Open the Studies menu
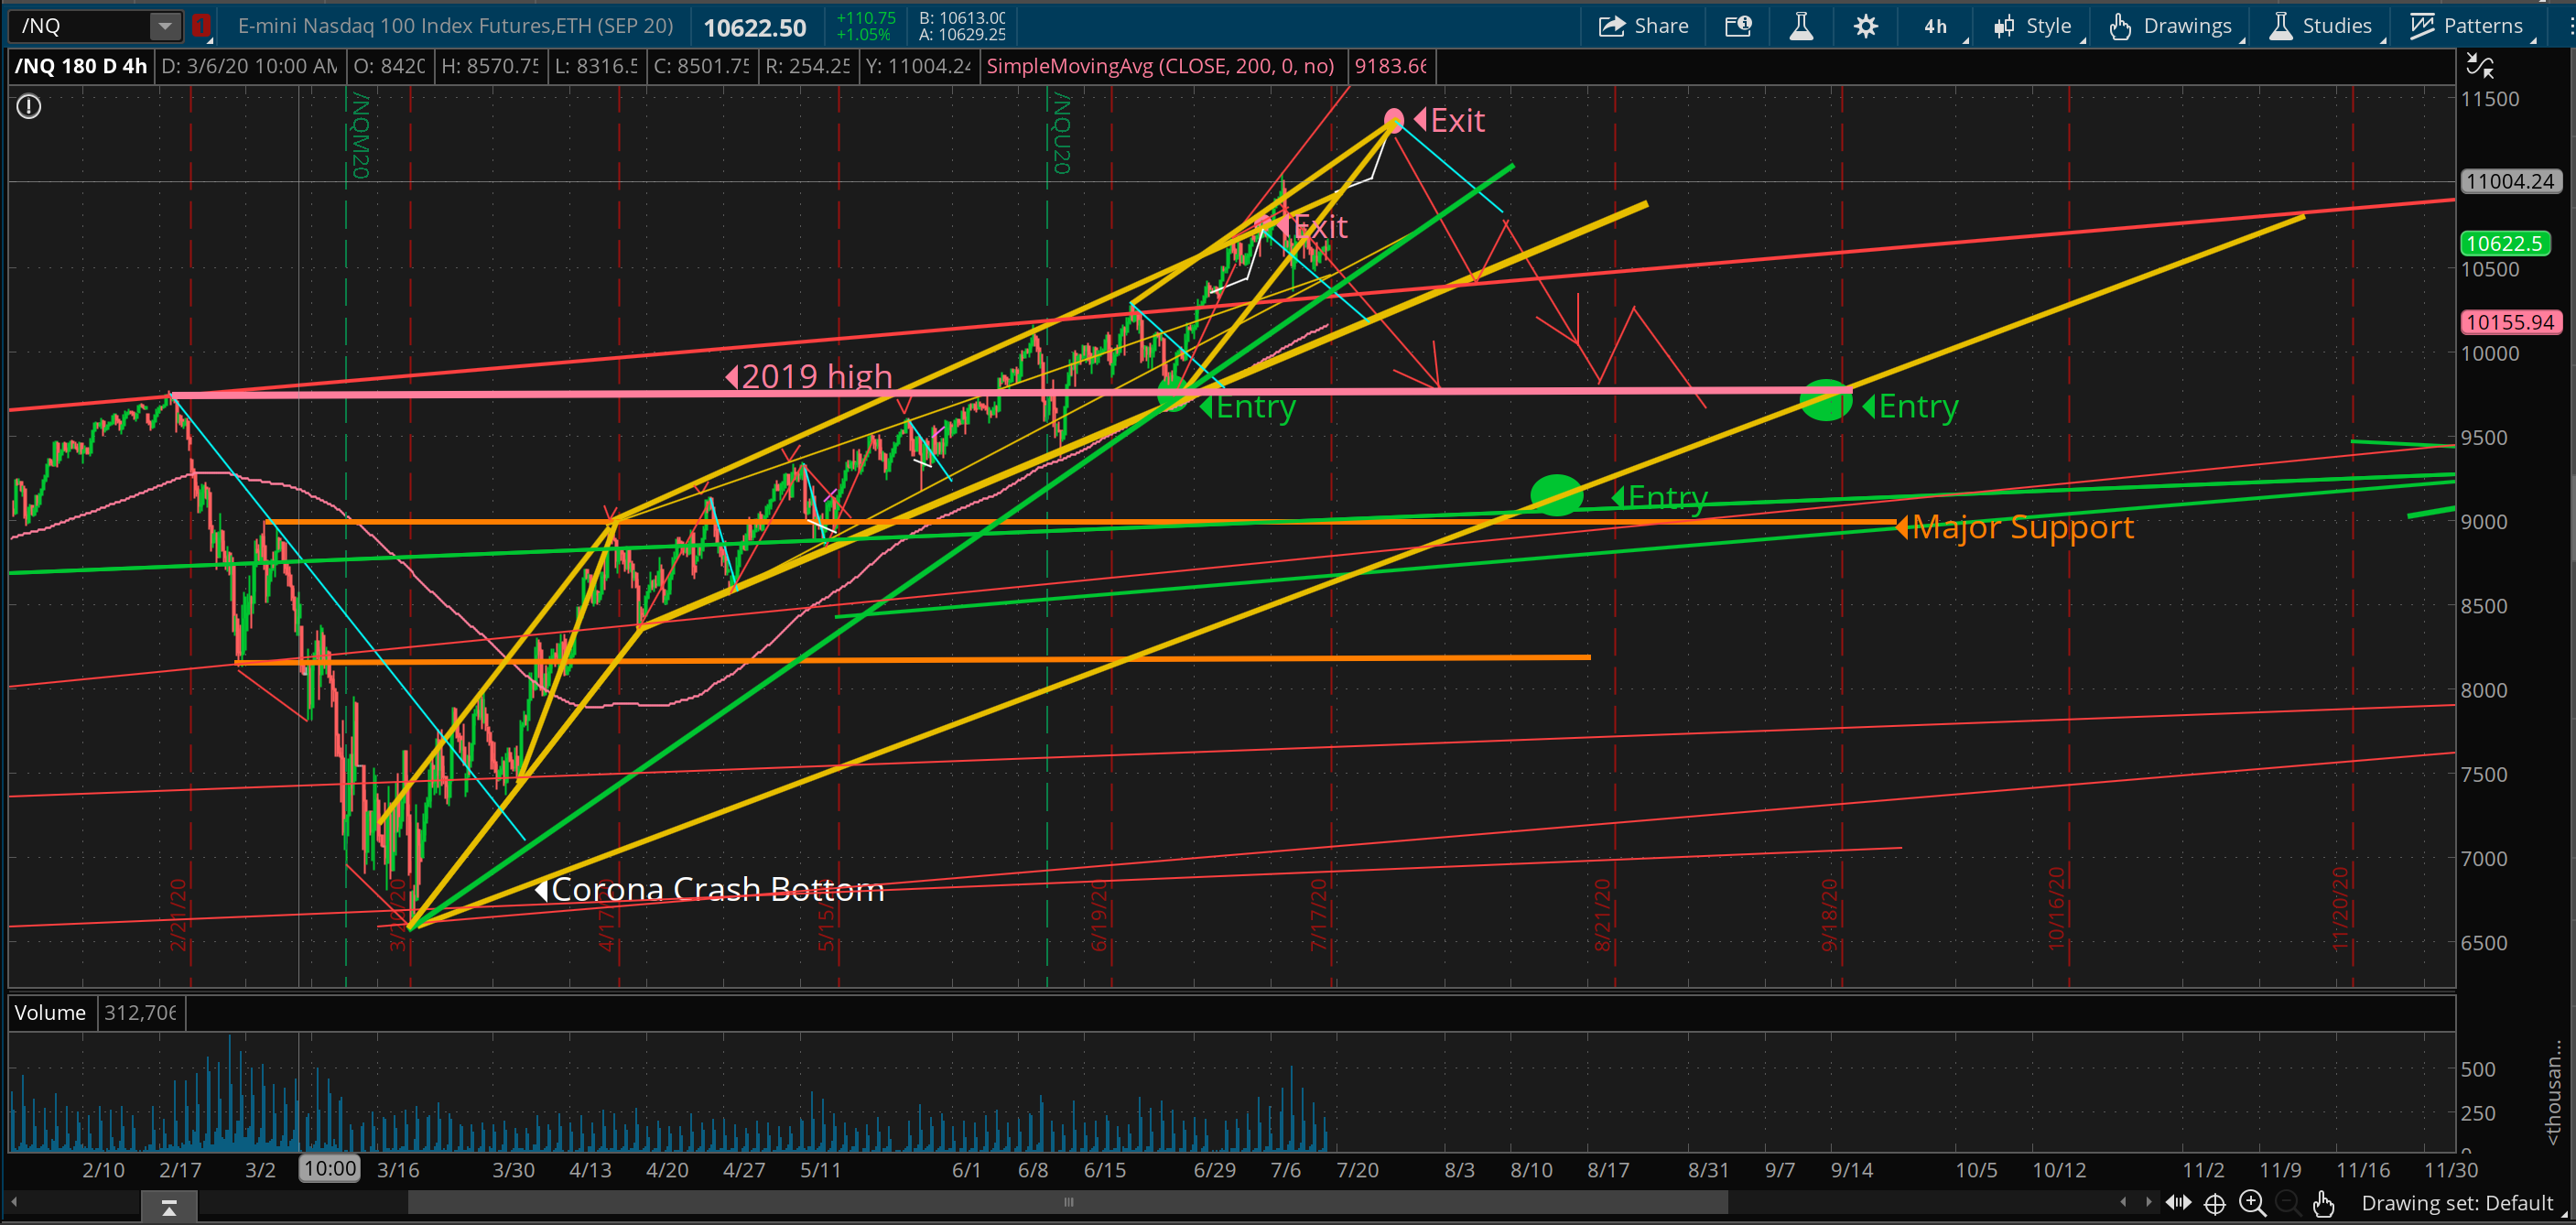This screenshot has width=2576, height=1225. [x=2320, y=27]
